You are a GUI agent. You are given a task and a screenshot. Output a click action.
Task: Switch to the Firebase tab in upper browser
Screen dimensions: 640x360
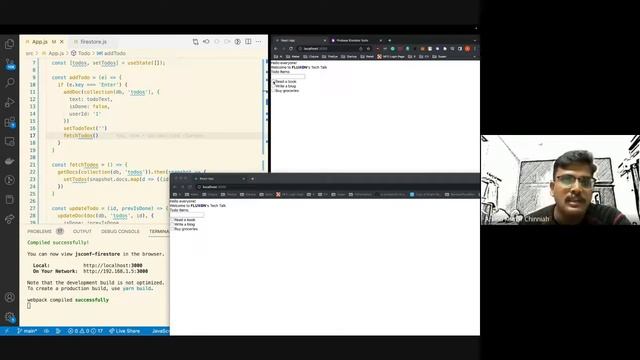click(x=352, y=40)
